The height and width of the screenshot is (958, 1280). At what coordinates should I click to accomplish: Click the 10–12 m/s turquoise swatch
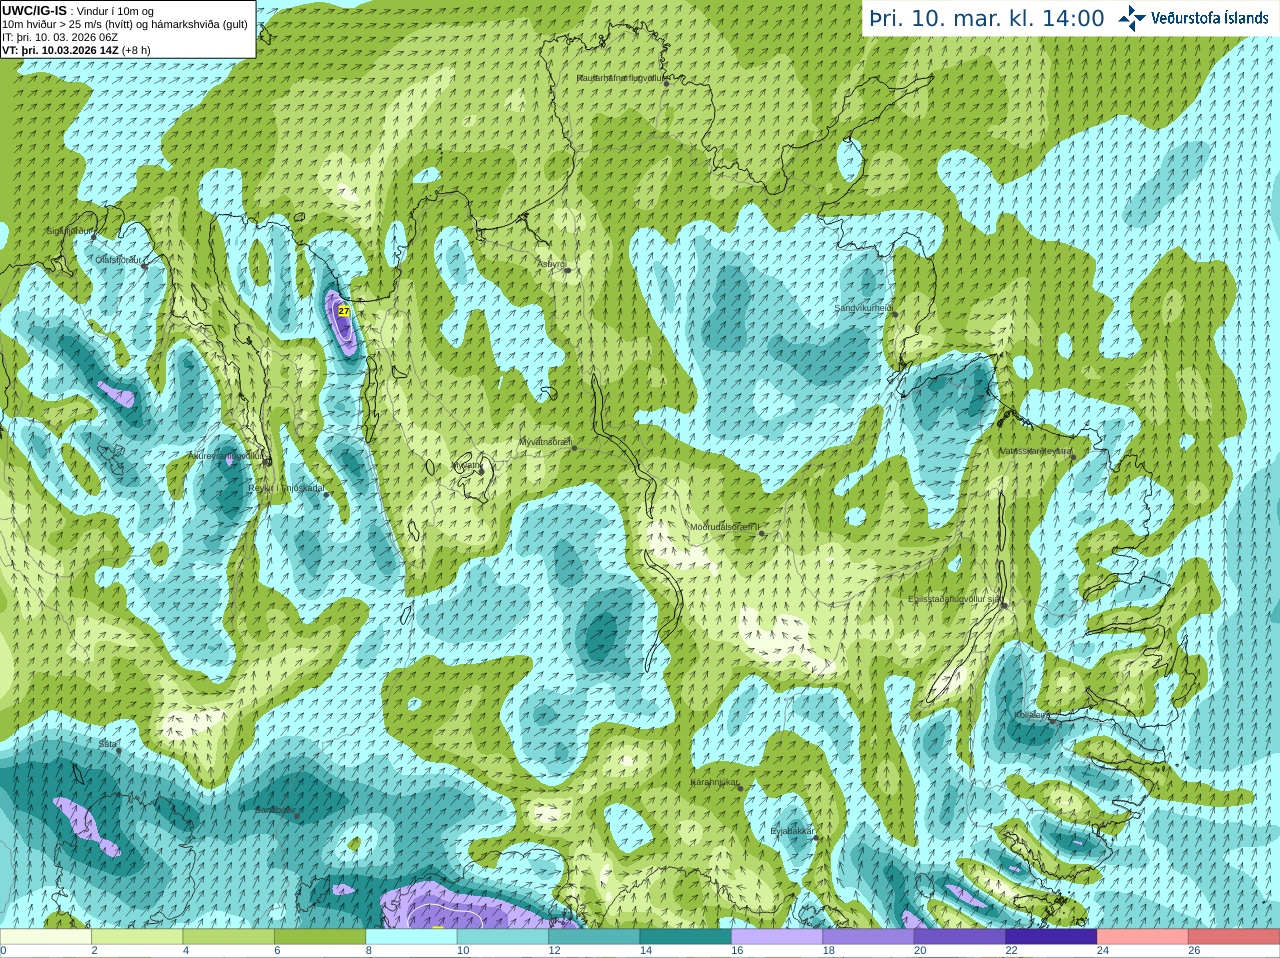coord(503,937)
